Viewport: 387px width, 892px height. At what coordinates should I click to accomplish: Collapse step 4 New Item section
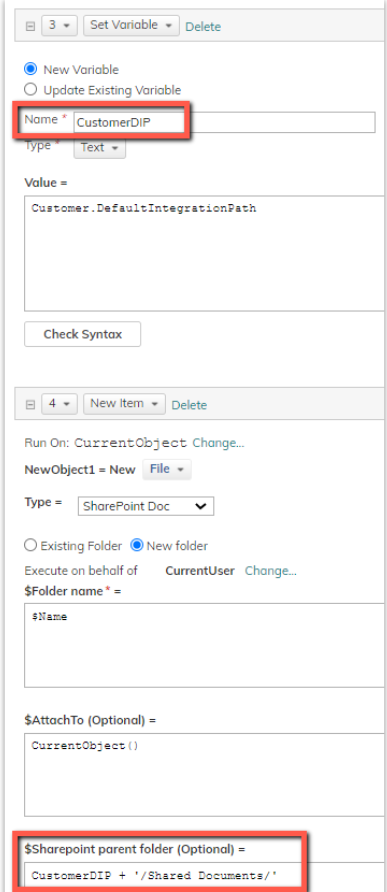(x=31, y=404)
